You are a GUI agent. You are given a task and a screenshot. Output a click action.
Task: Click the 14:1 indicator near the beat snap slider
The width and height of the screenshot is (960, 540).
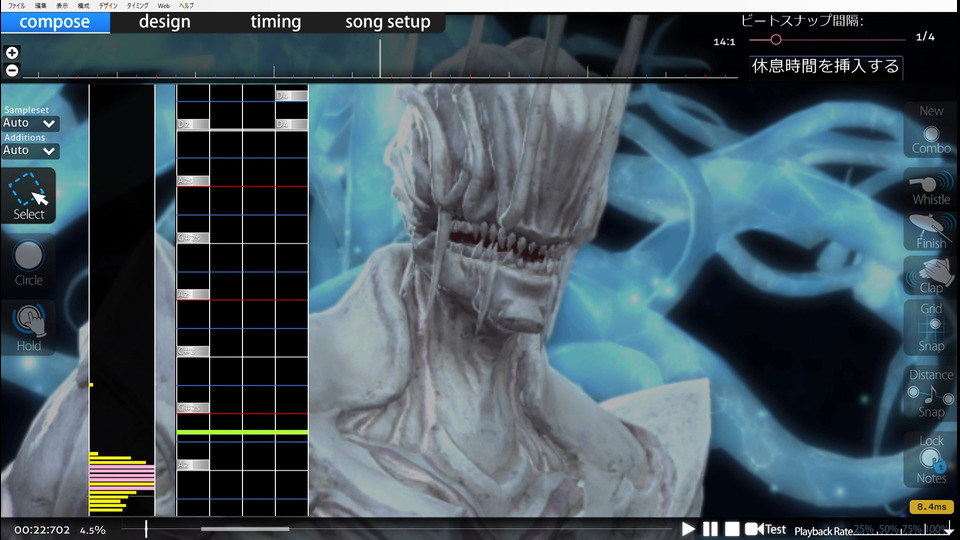(724, 42)
